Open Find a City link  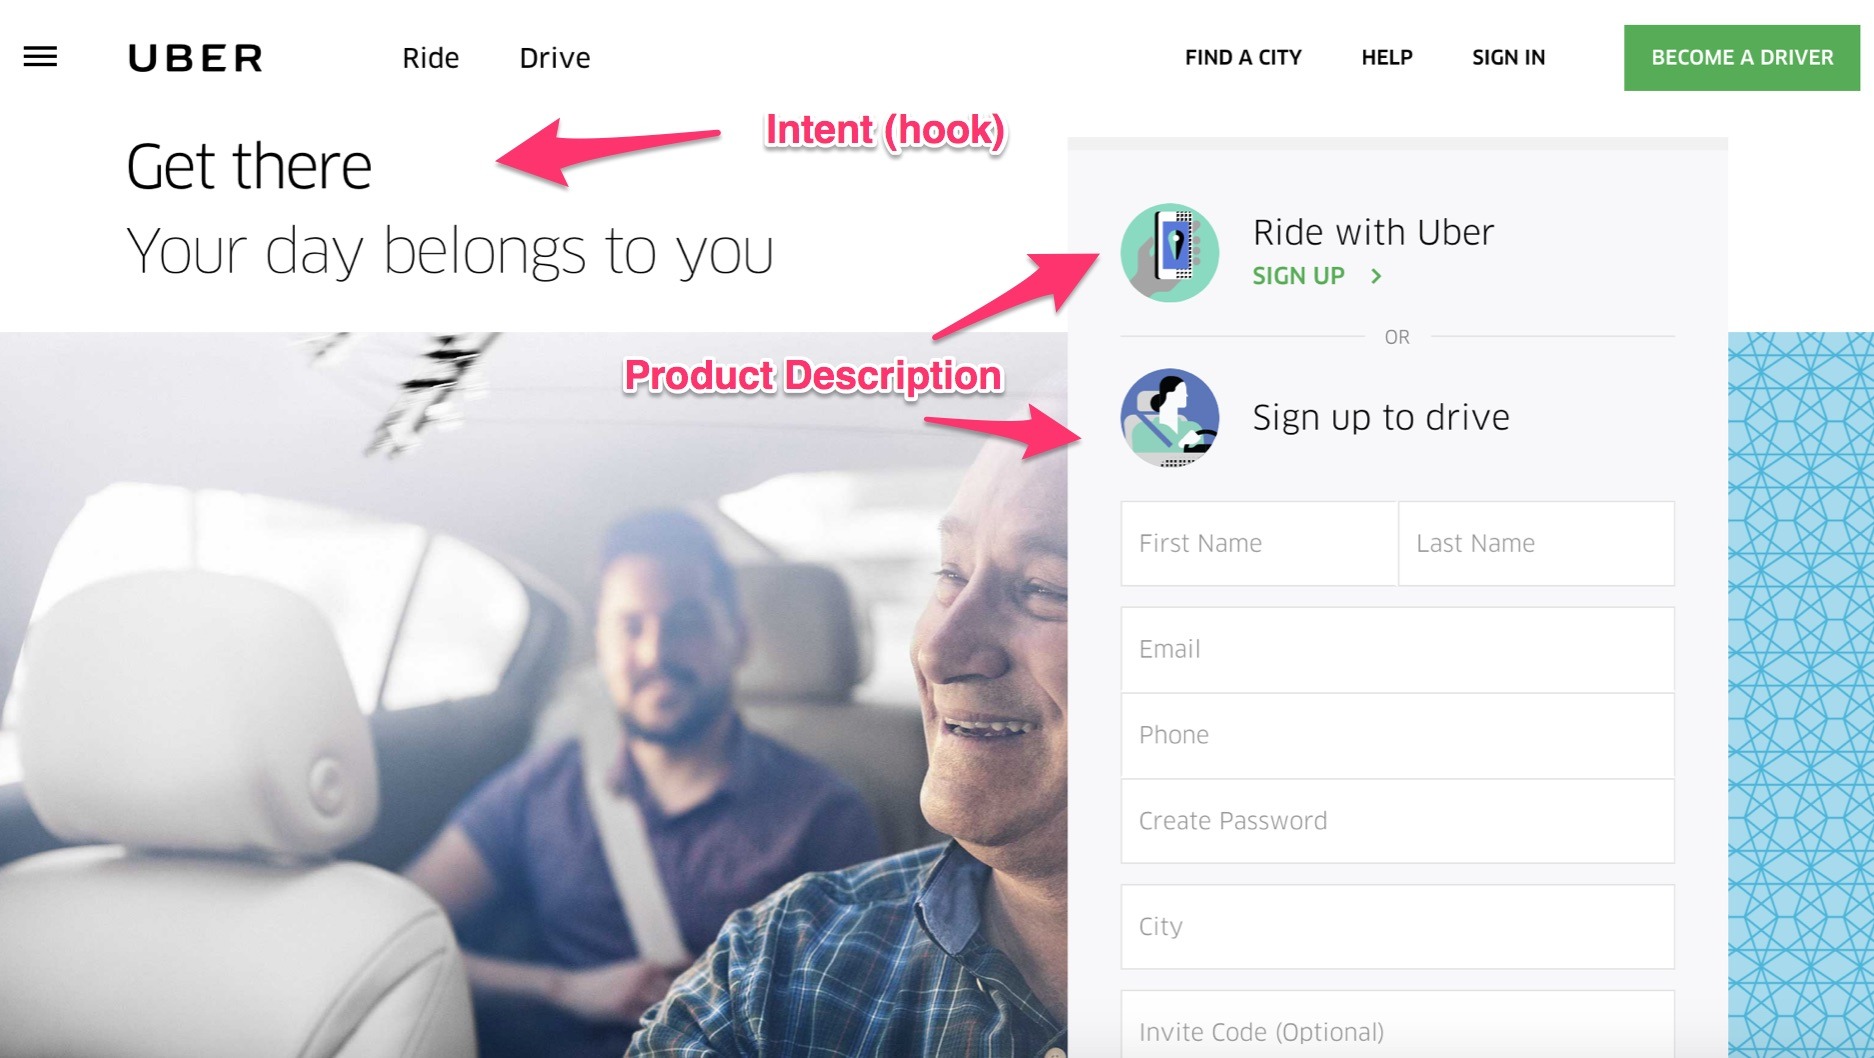tap(1243, 58)
